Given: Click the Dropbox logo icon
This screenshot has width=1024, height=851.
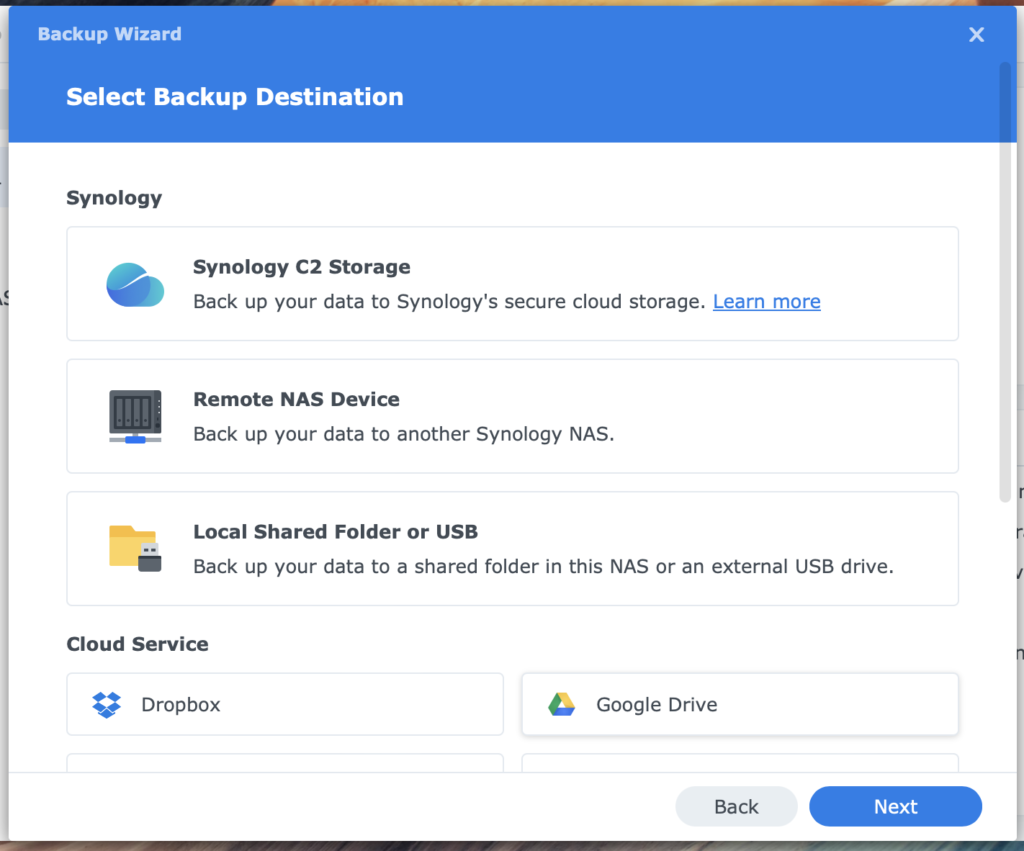Looking at the screenshot, I should point(106,705).
